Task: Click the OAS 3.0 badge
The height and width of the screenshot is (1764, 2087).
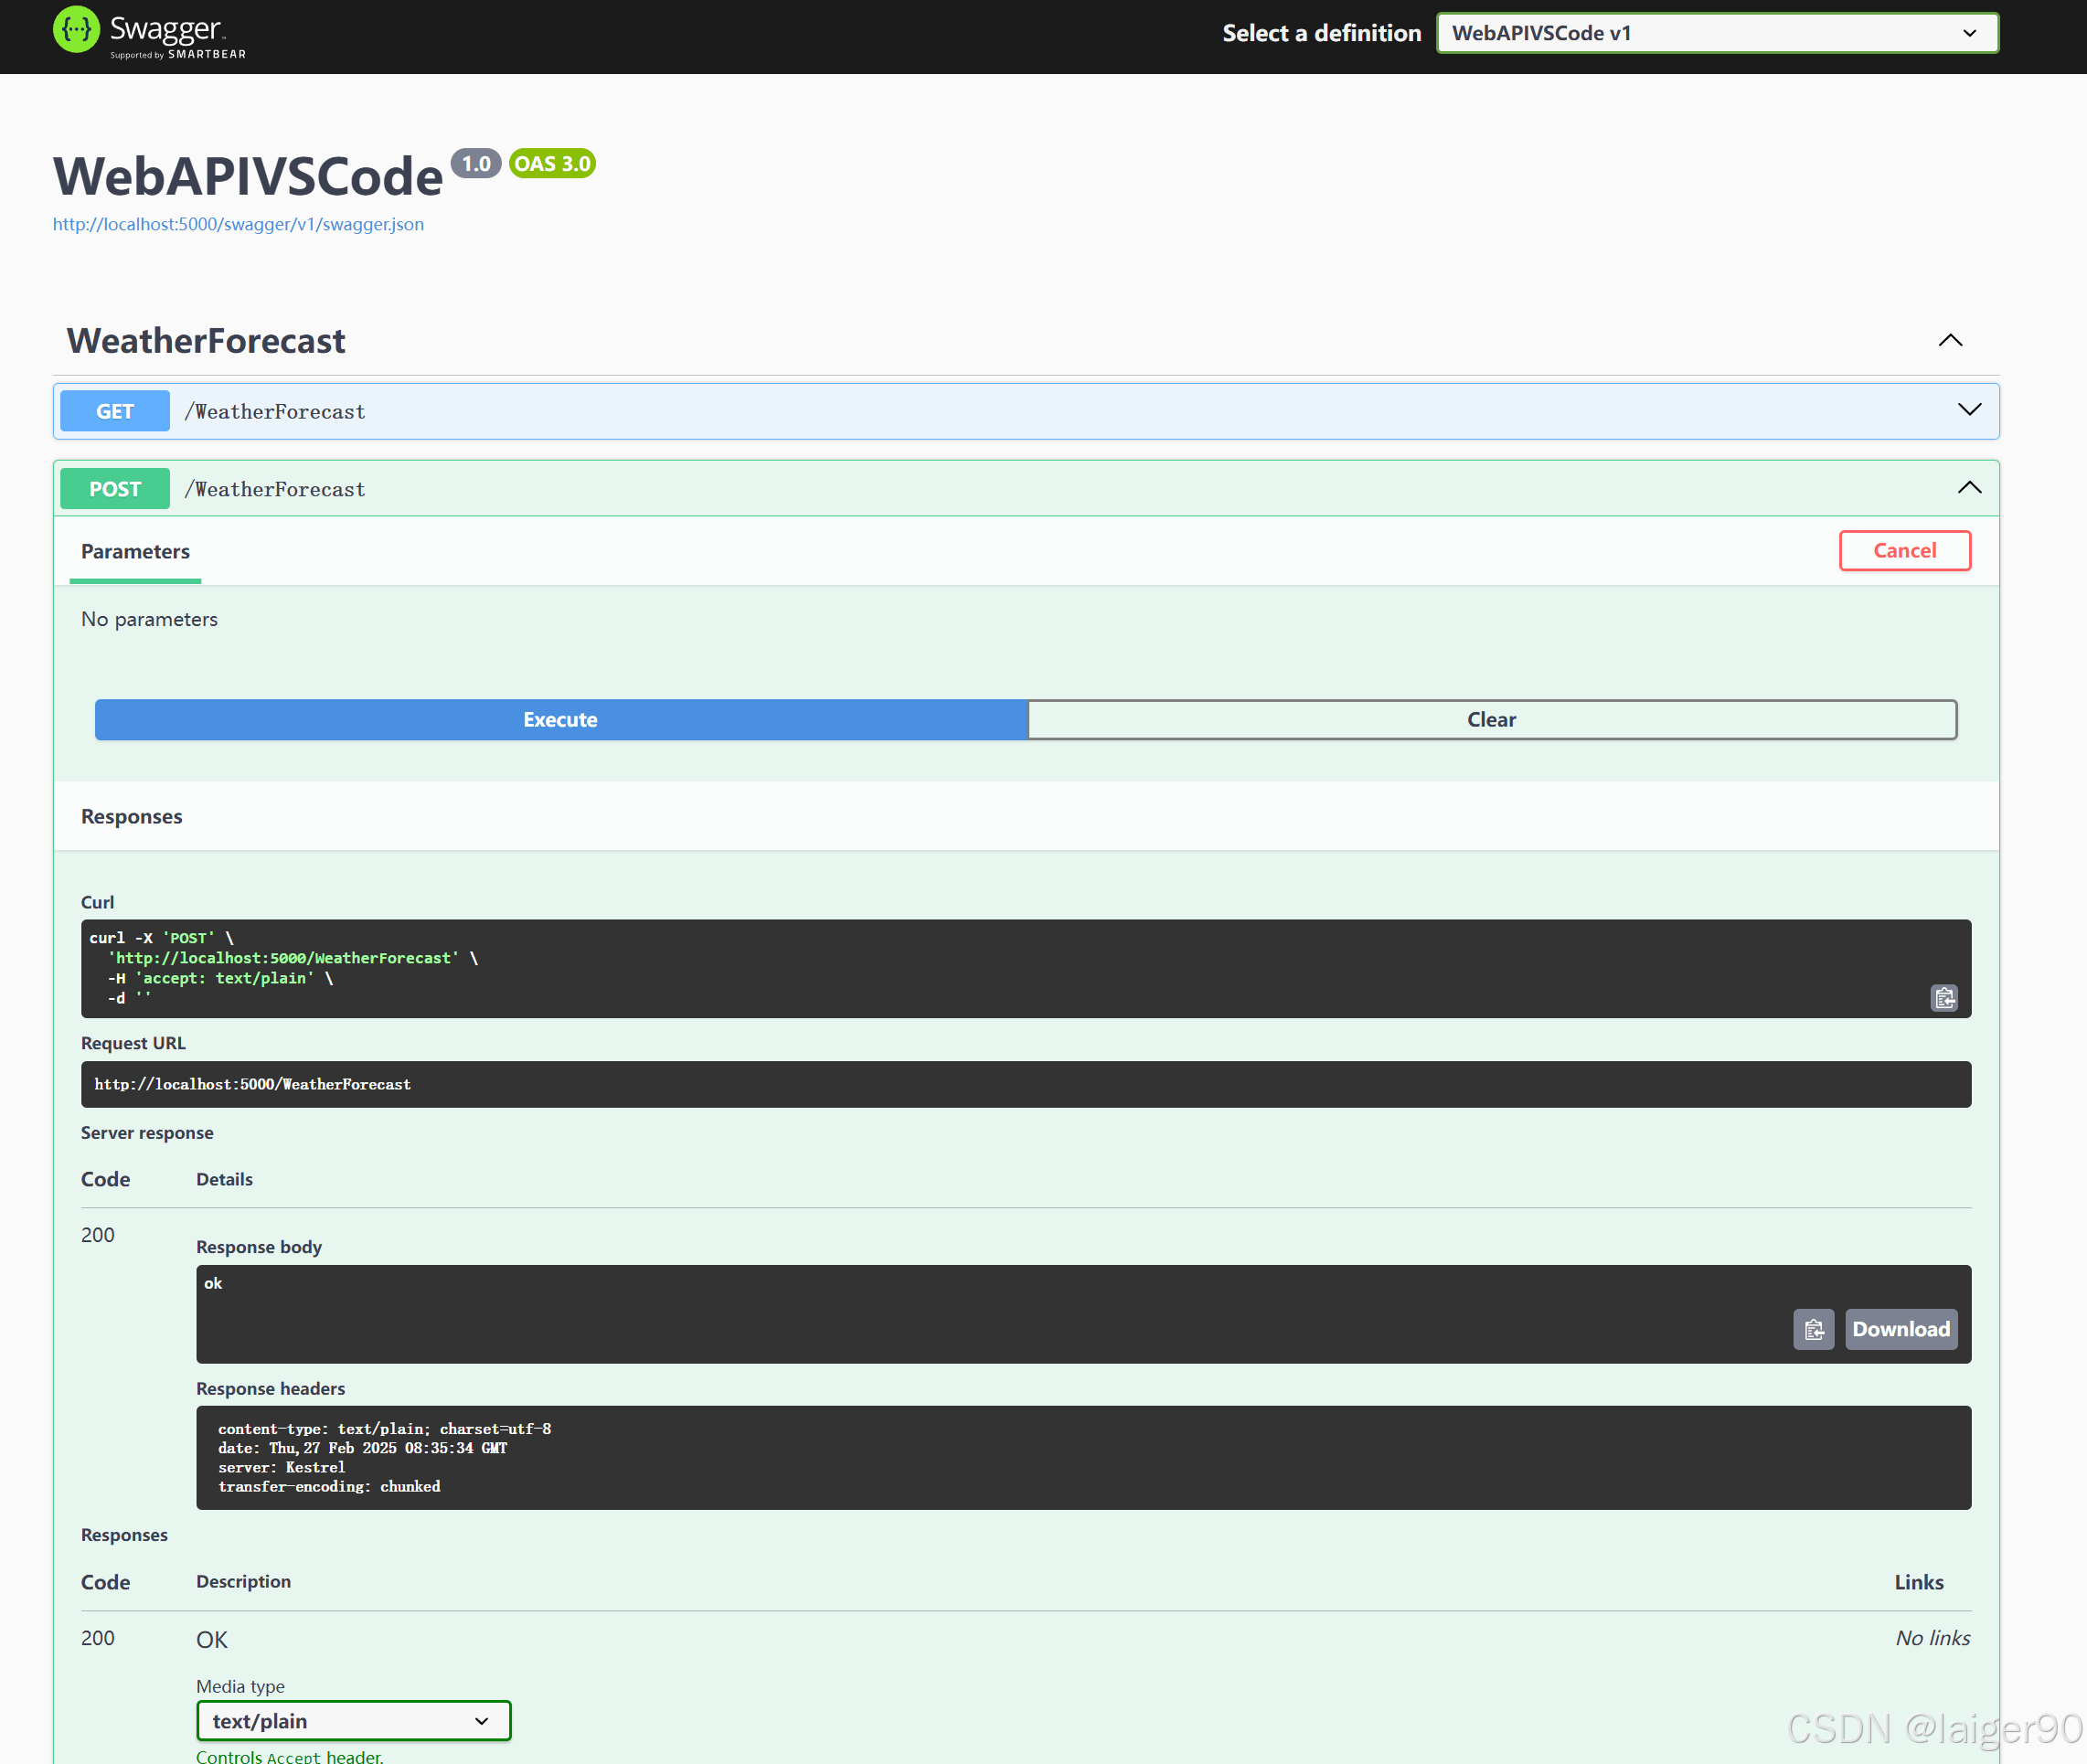Action: [x=552, y=164]
